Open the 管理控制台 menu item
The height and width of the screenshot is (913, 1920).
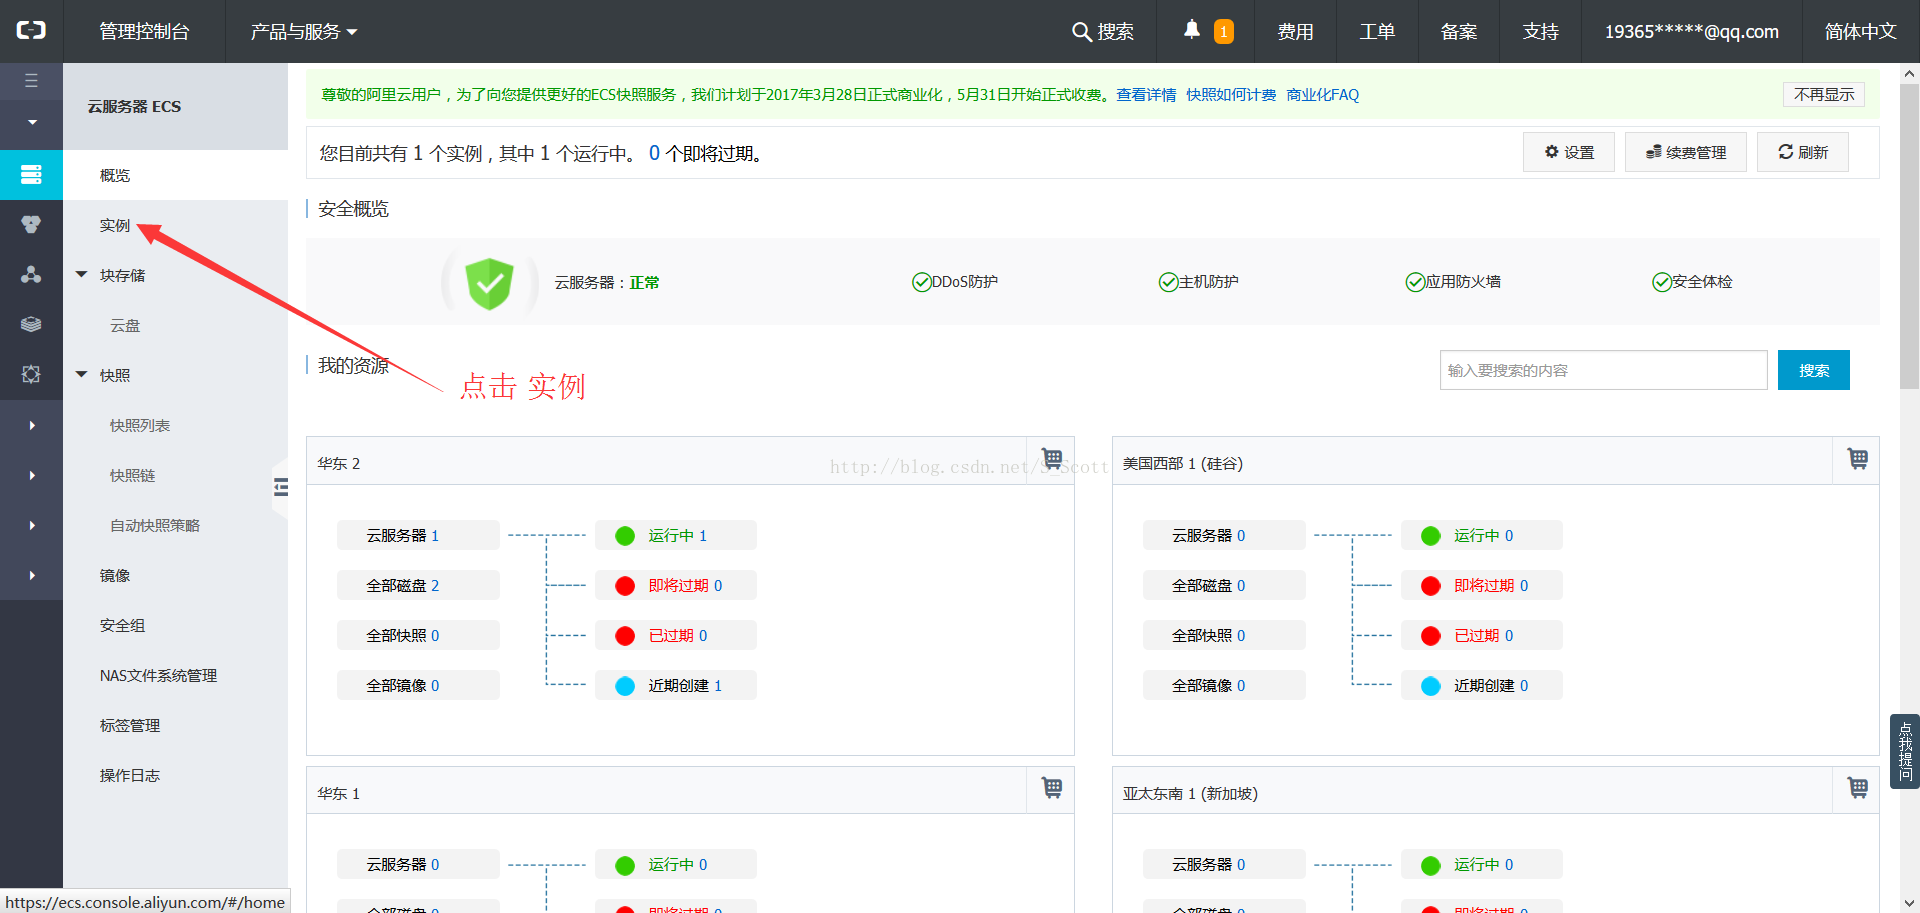click(144, 32)
